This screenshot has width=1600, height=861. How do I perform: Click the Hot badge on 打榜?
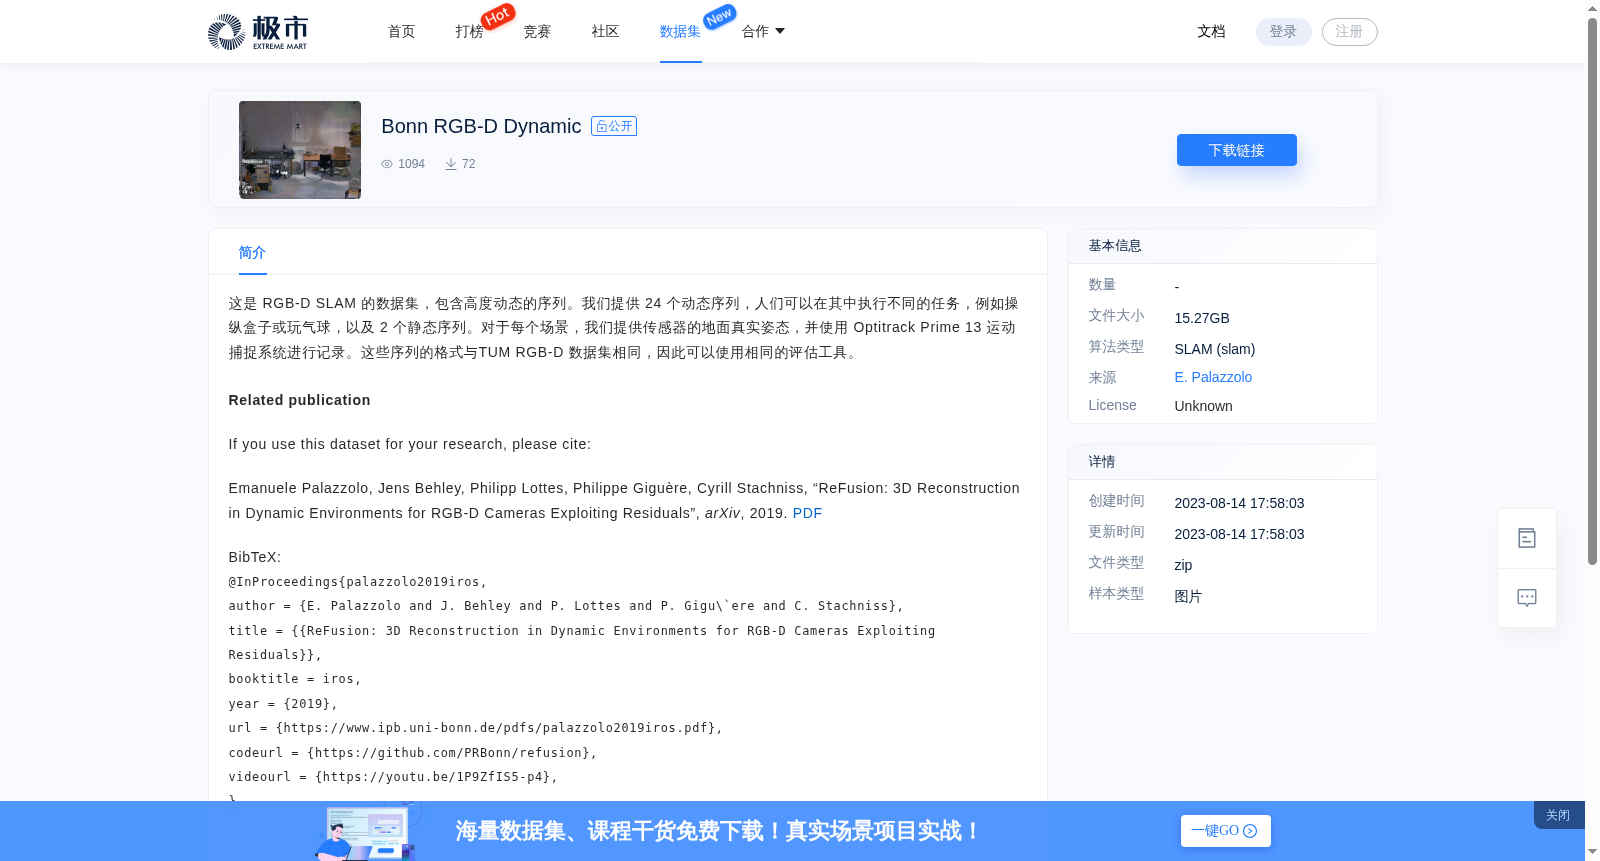[x=498, y=16]
